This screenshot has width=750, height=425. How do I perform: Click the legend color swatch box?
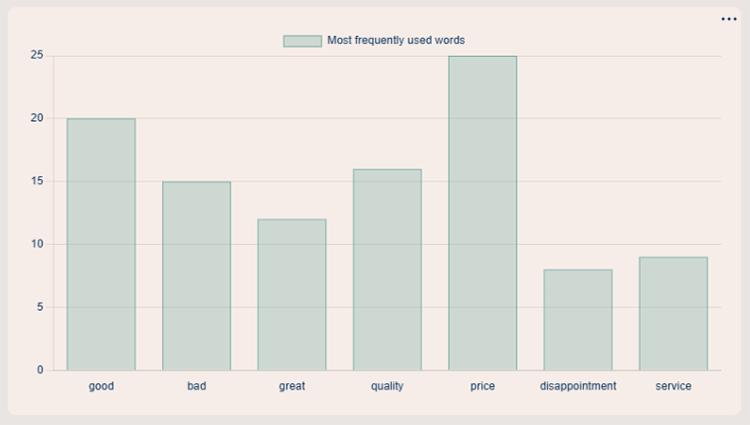pos(302,41)
